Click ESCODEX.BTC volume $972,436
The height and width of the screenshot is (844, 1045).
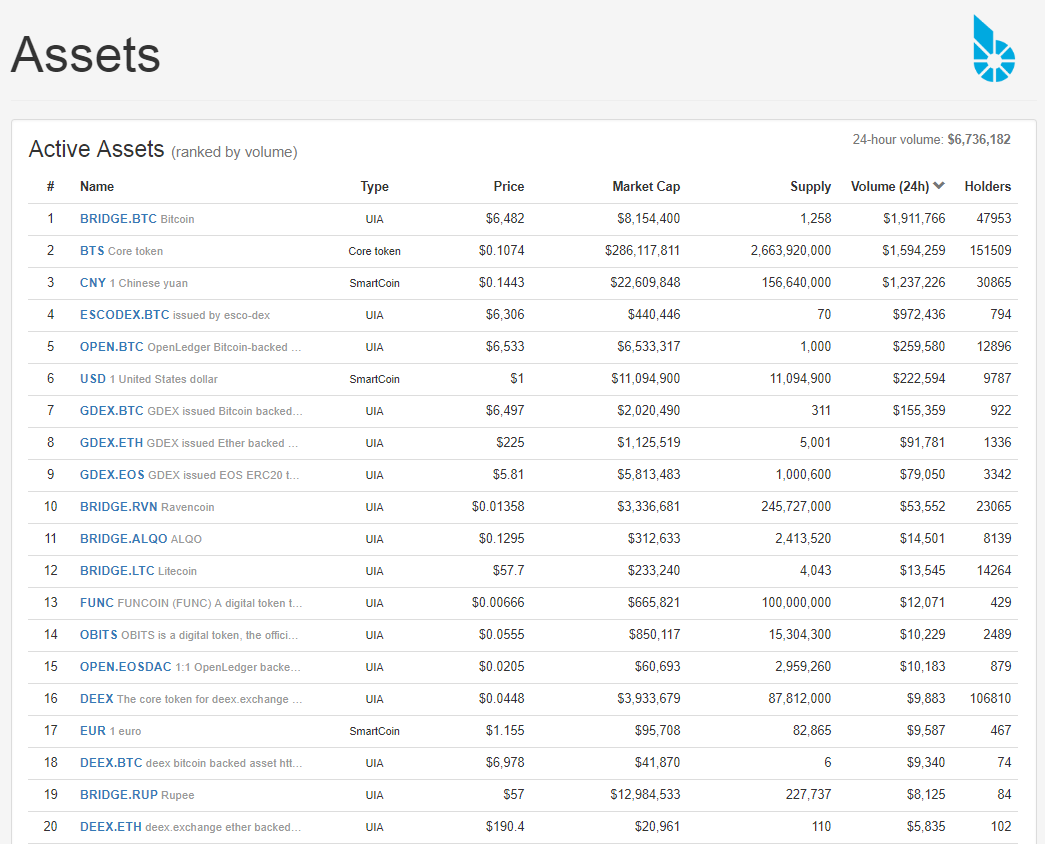[x=919, y=315]
